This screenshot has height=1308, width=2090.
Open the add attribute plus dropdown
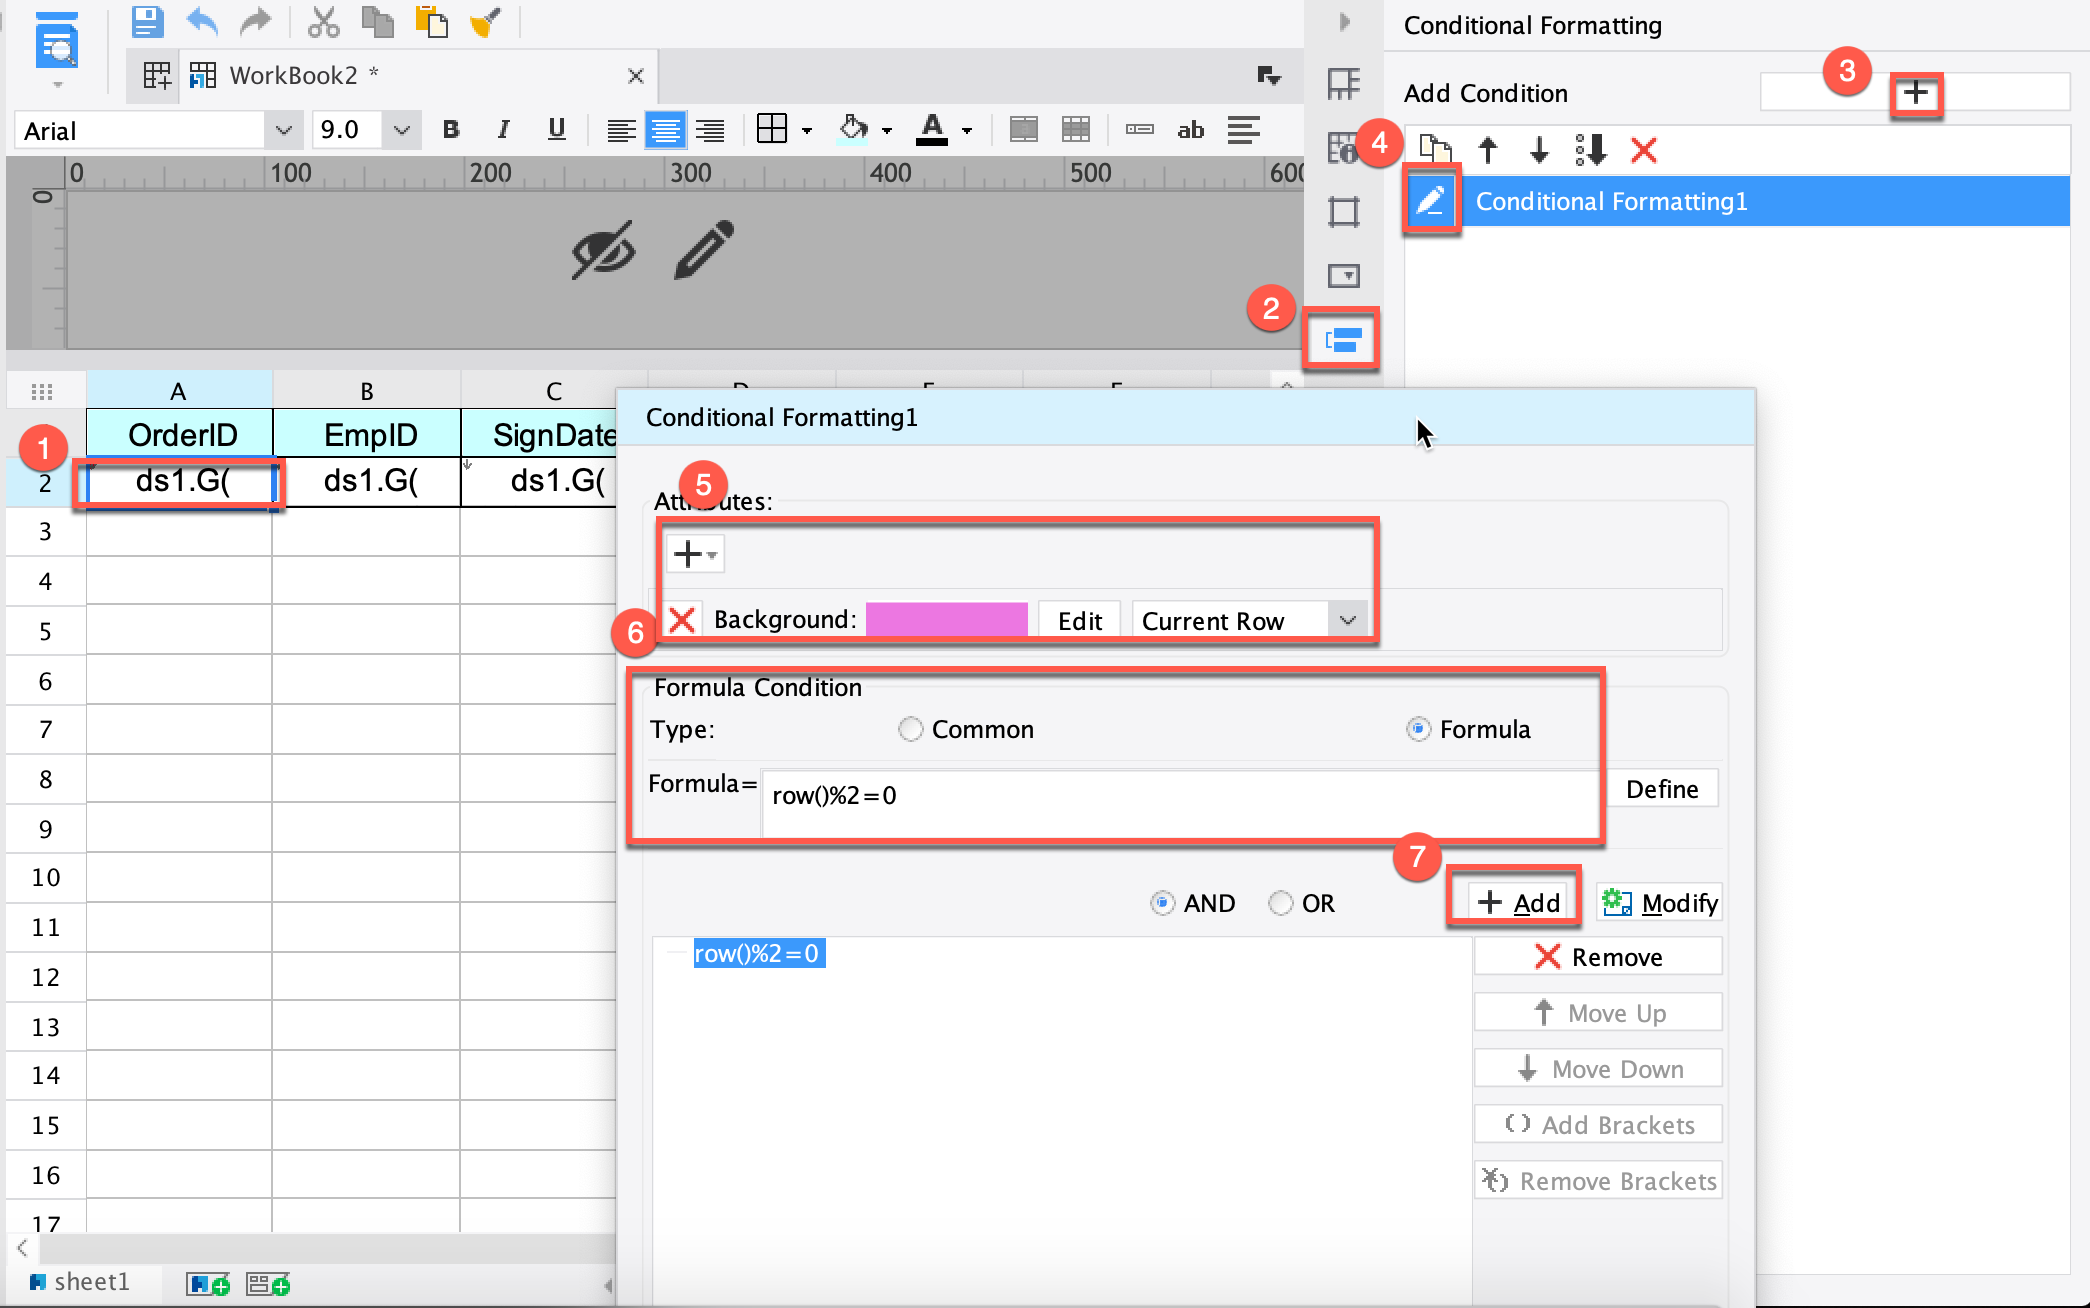pyautogui.click(x=695, y=553)
